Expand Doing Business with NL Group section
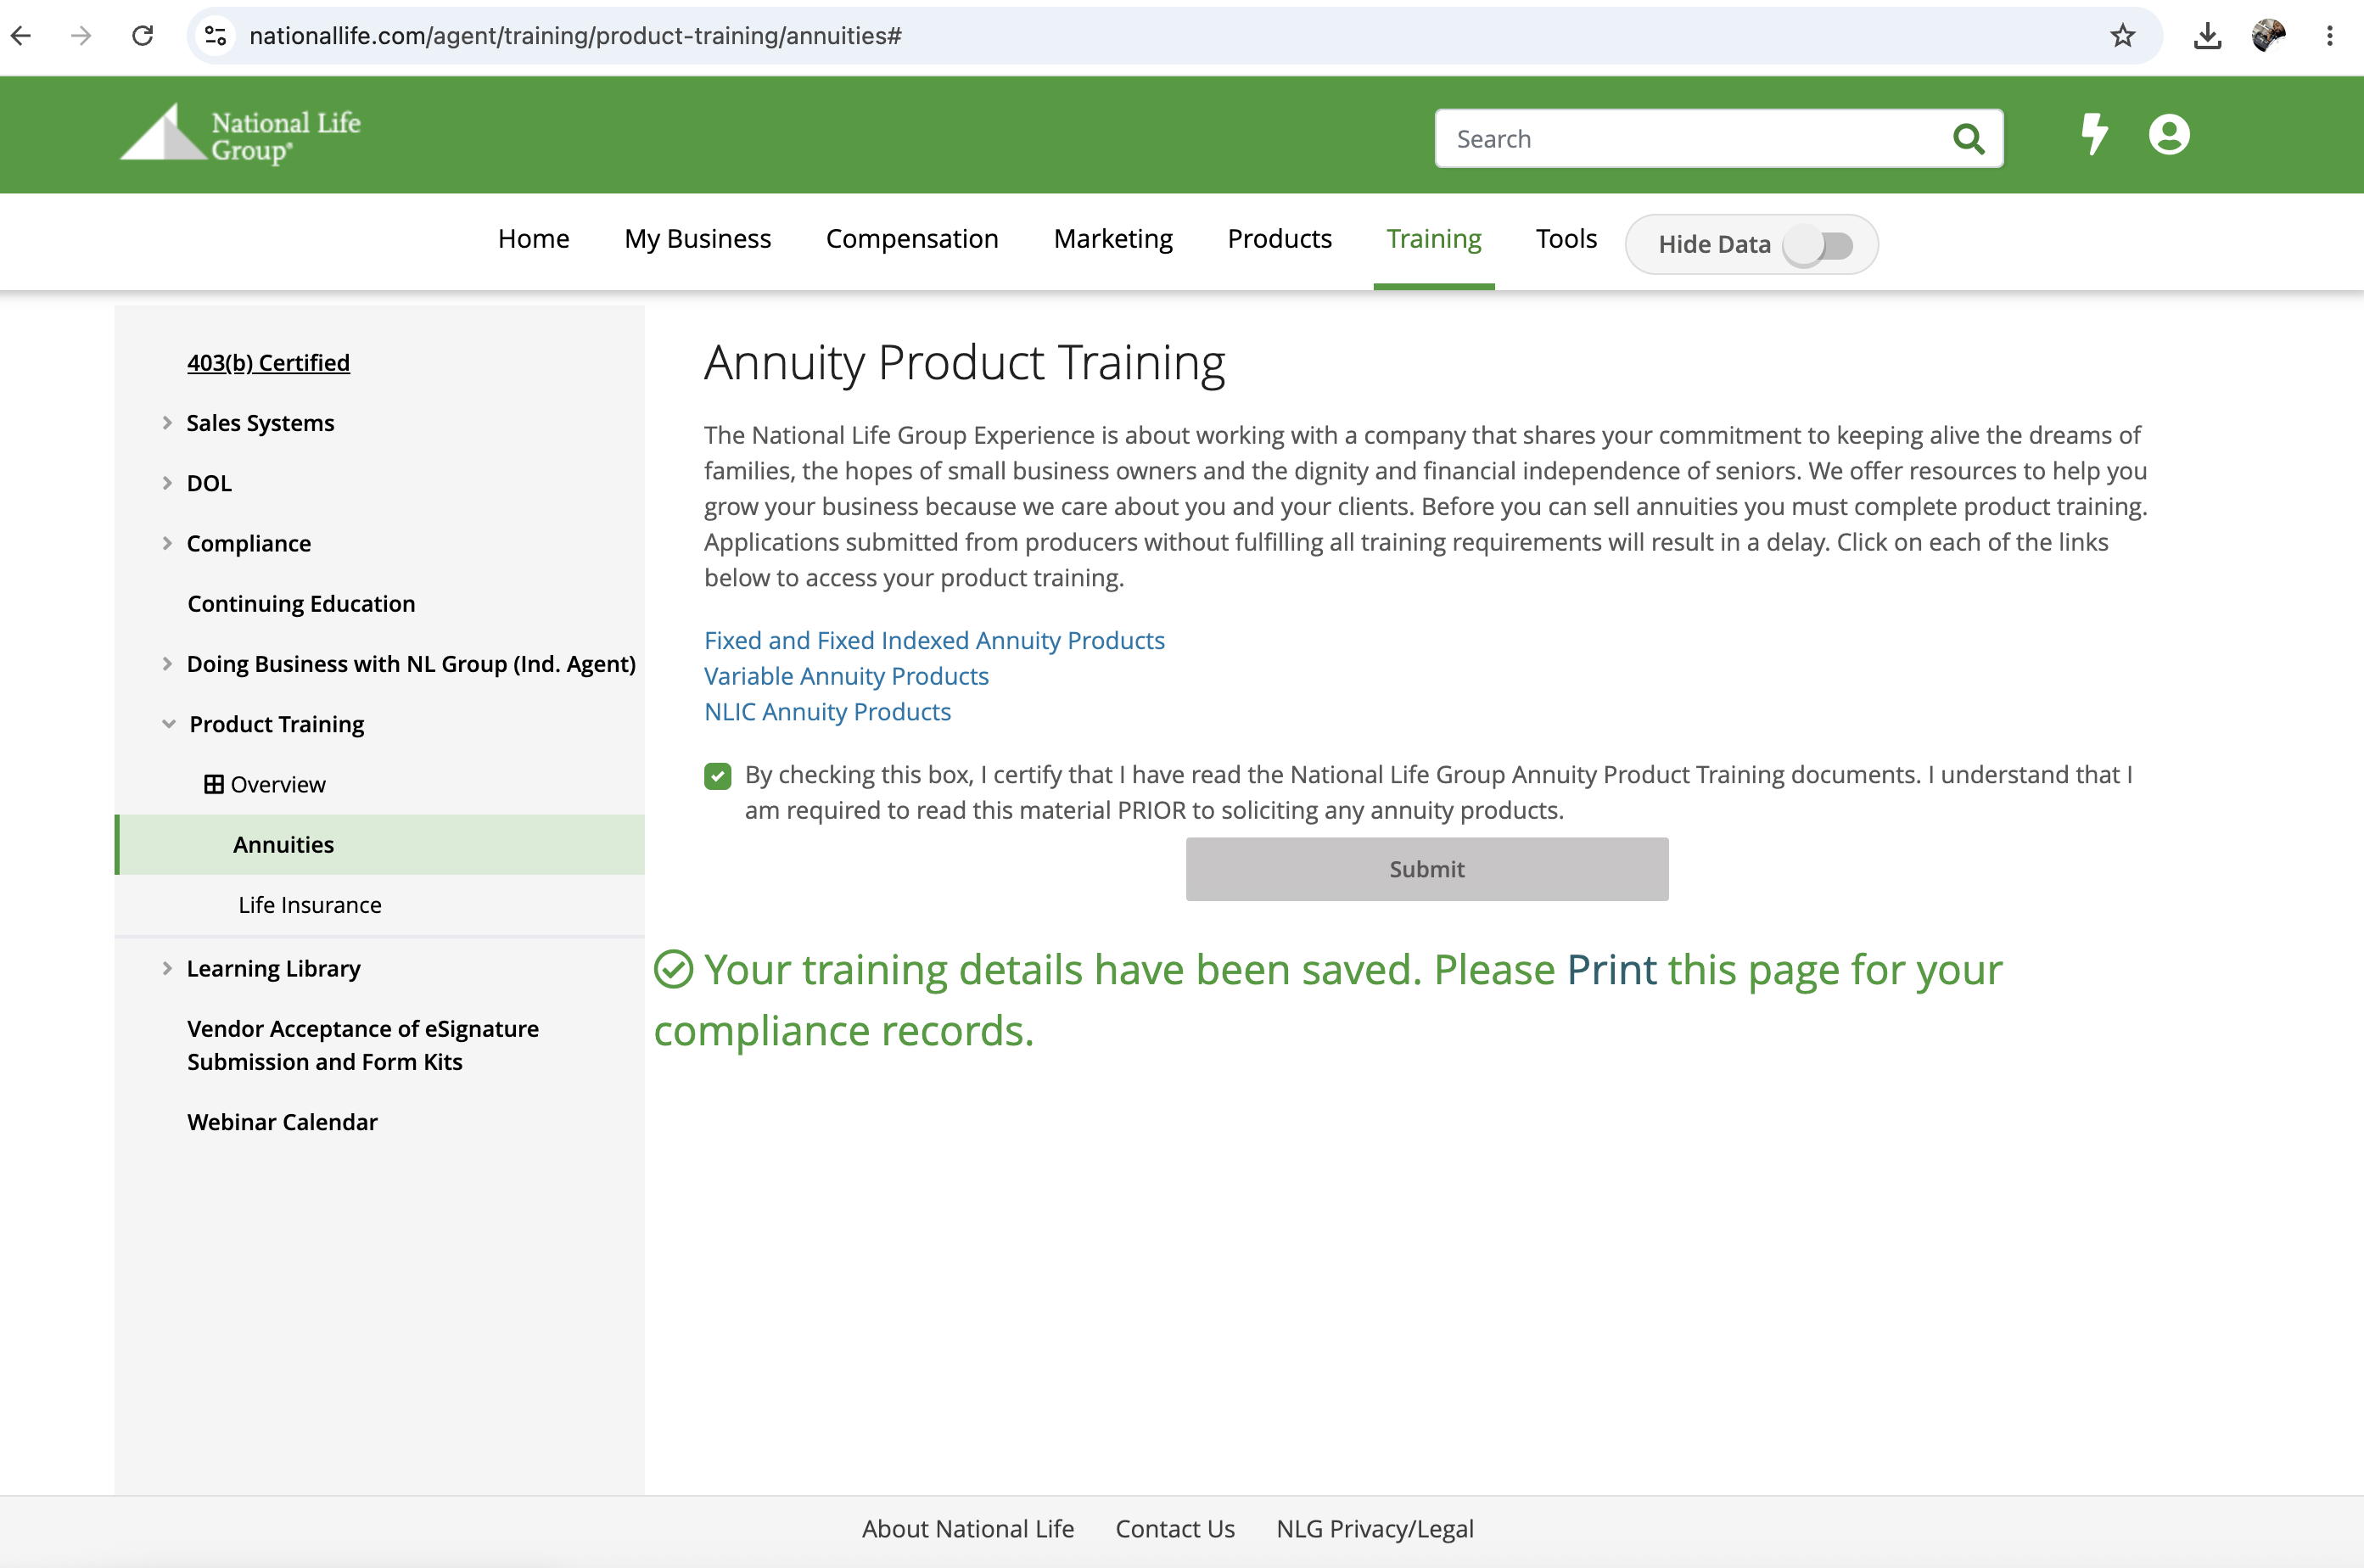 click(x=167, y=663)
